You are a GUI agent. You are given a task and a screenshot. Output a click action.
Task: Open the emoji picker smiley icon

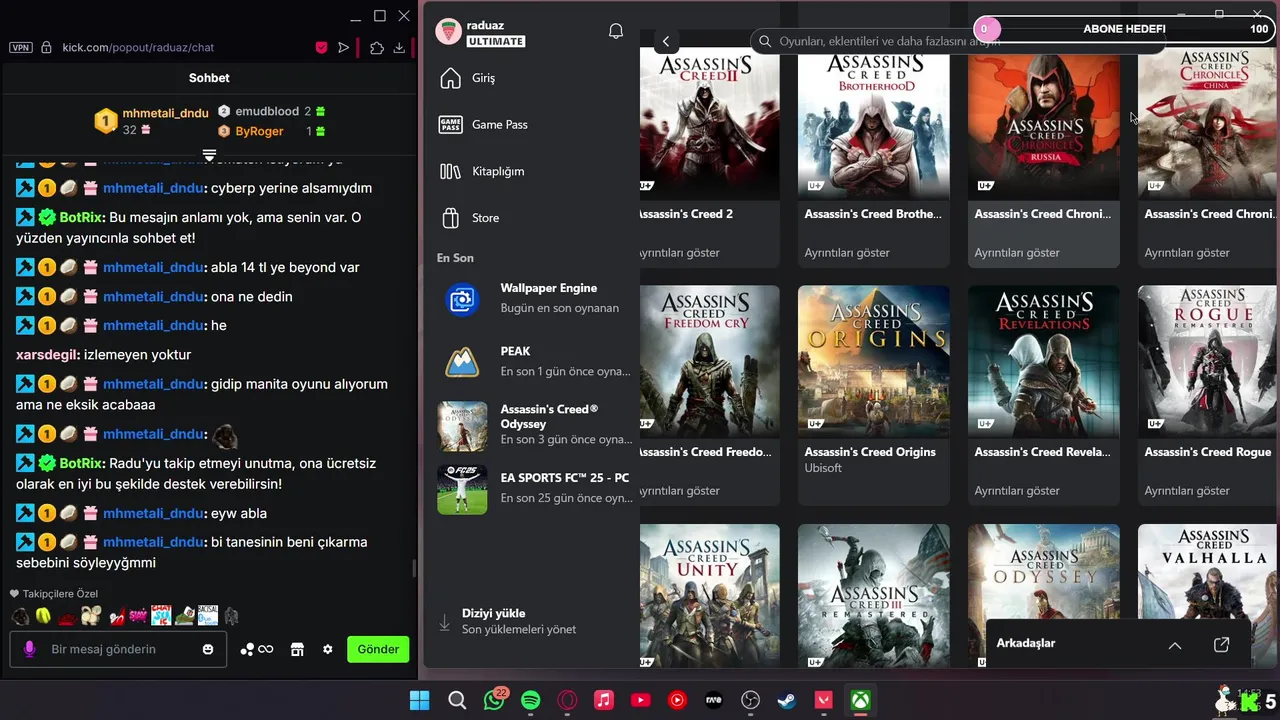point(208,649)
